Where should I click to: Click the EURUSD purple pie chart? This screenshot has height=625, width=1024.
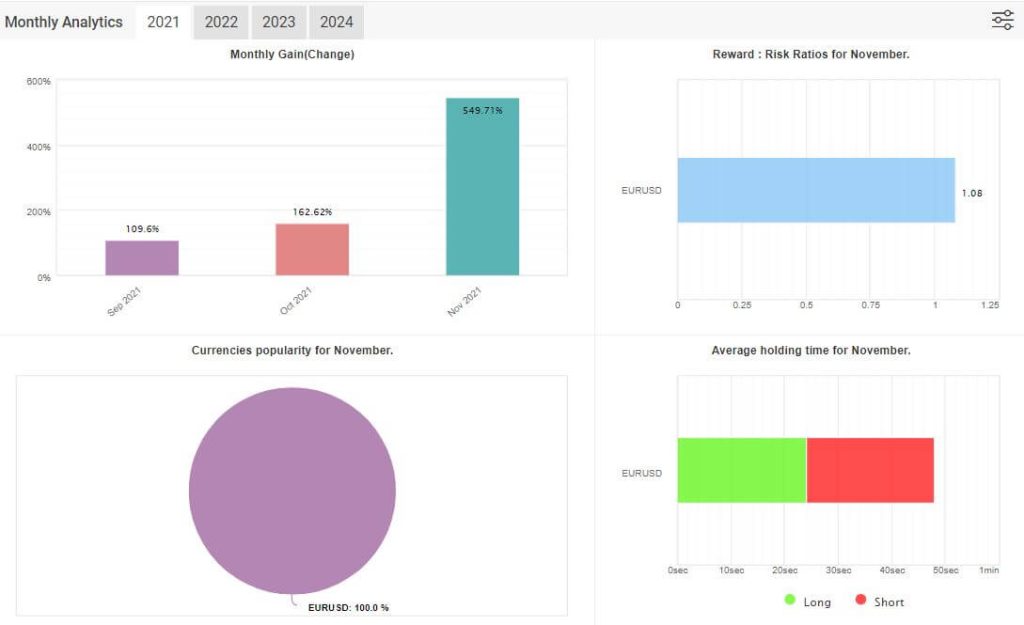click(x=292, y=490)
